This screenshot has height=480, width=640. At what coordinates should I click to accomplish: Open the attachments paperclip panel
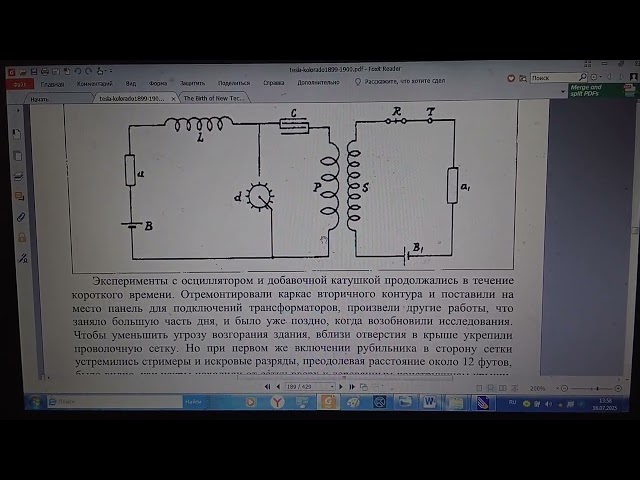21,217
